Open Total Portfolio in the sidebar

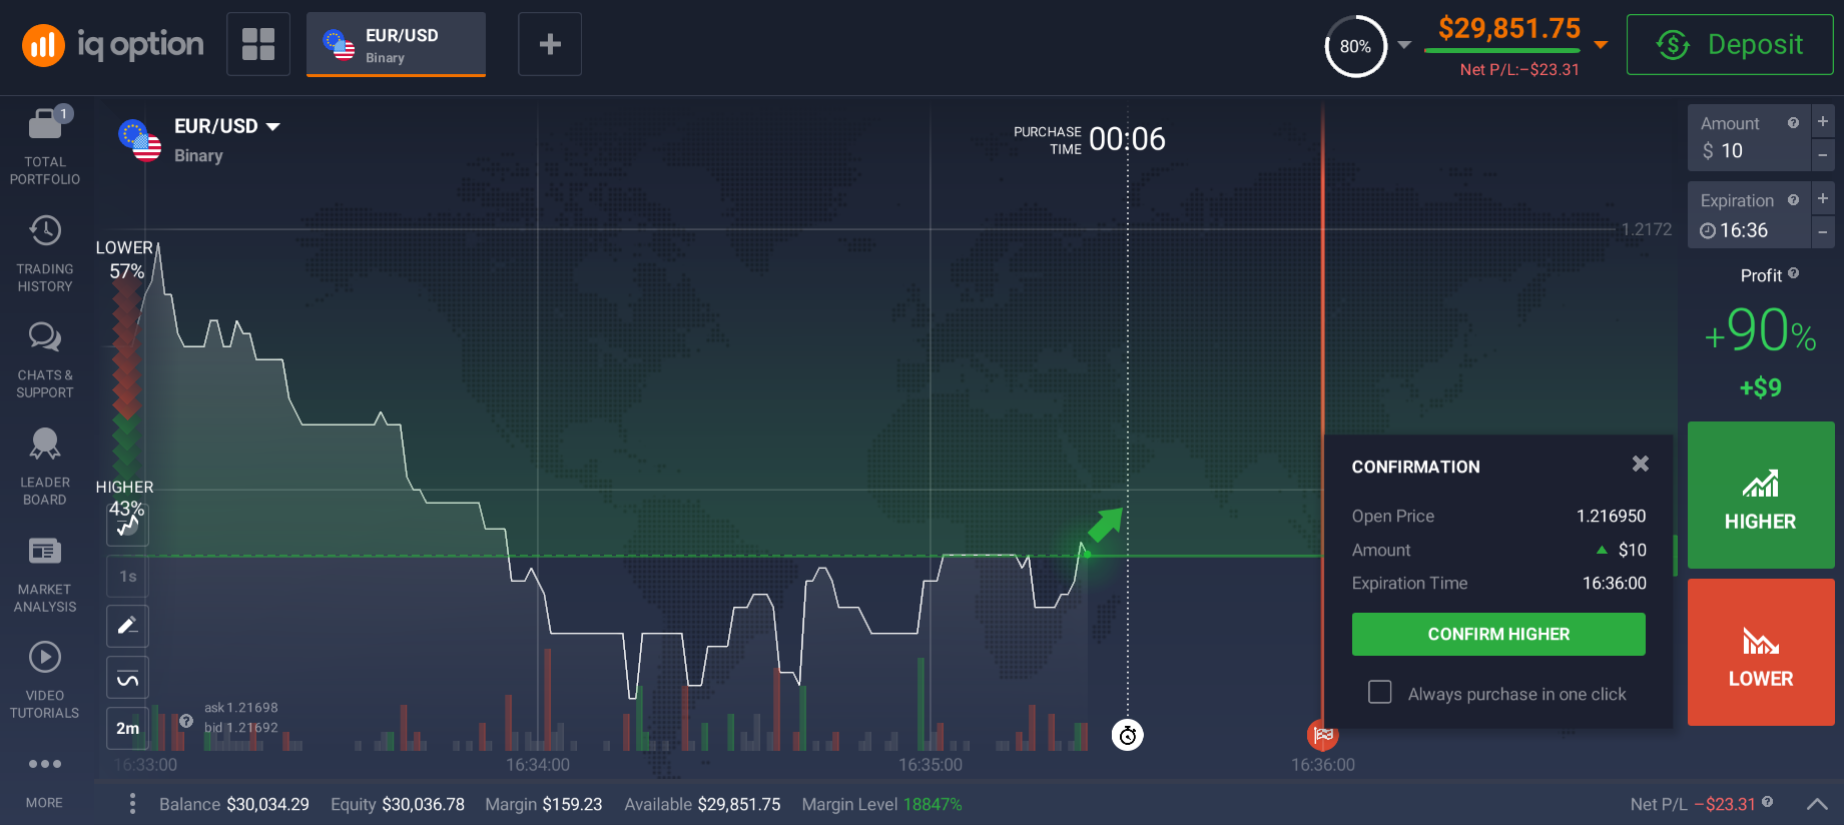[45, 147]
